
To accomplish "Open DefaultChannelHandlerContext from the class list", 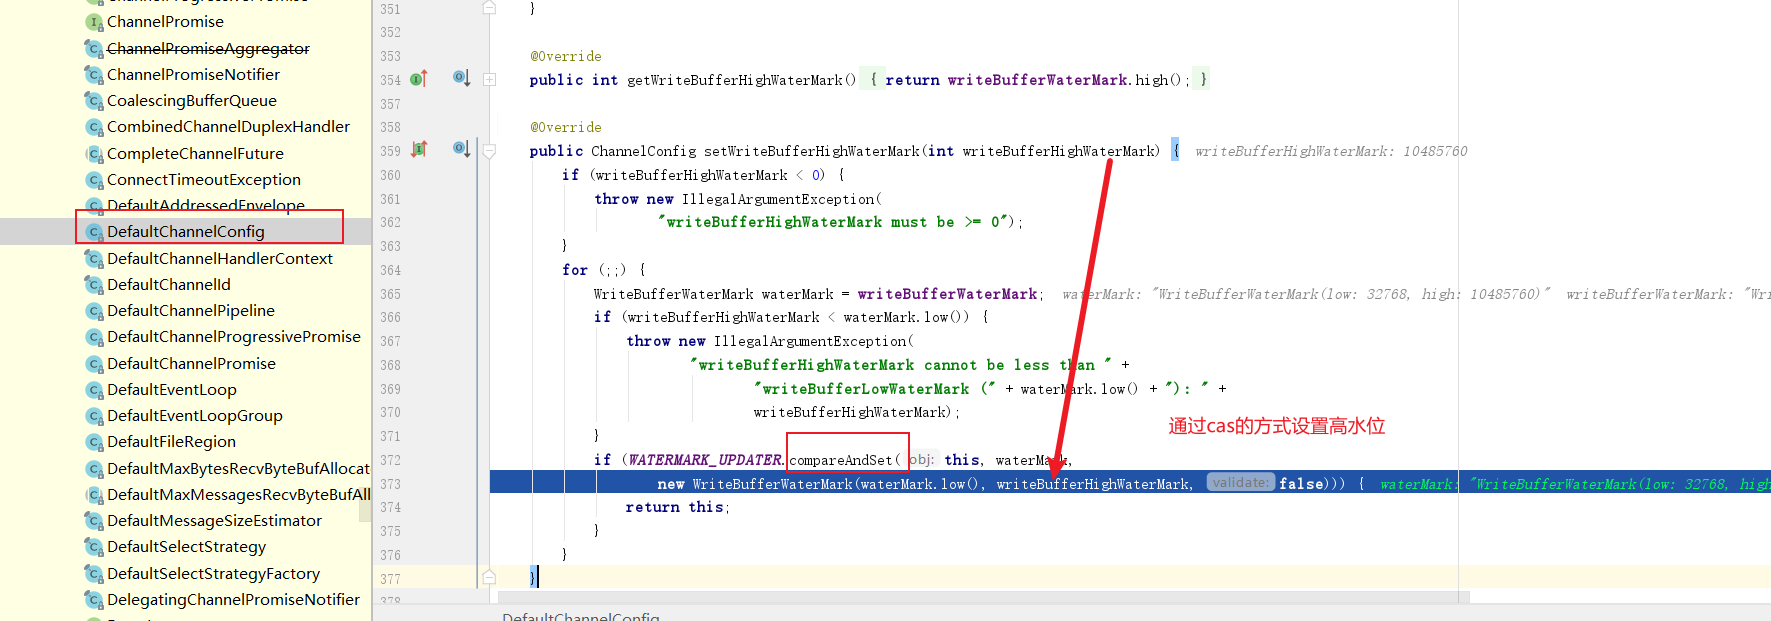I will 219,259.
